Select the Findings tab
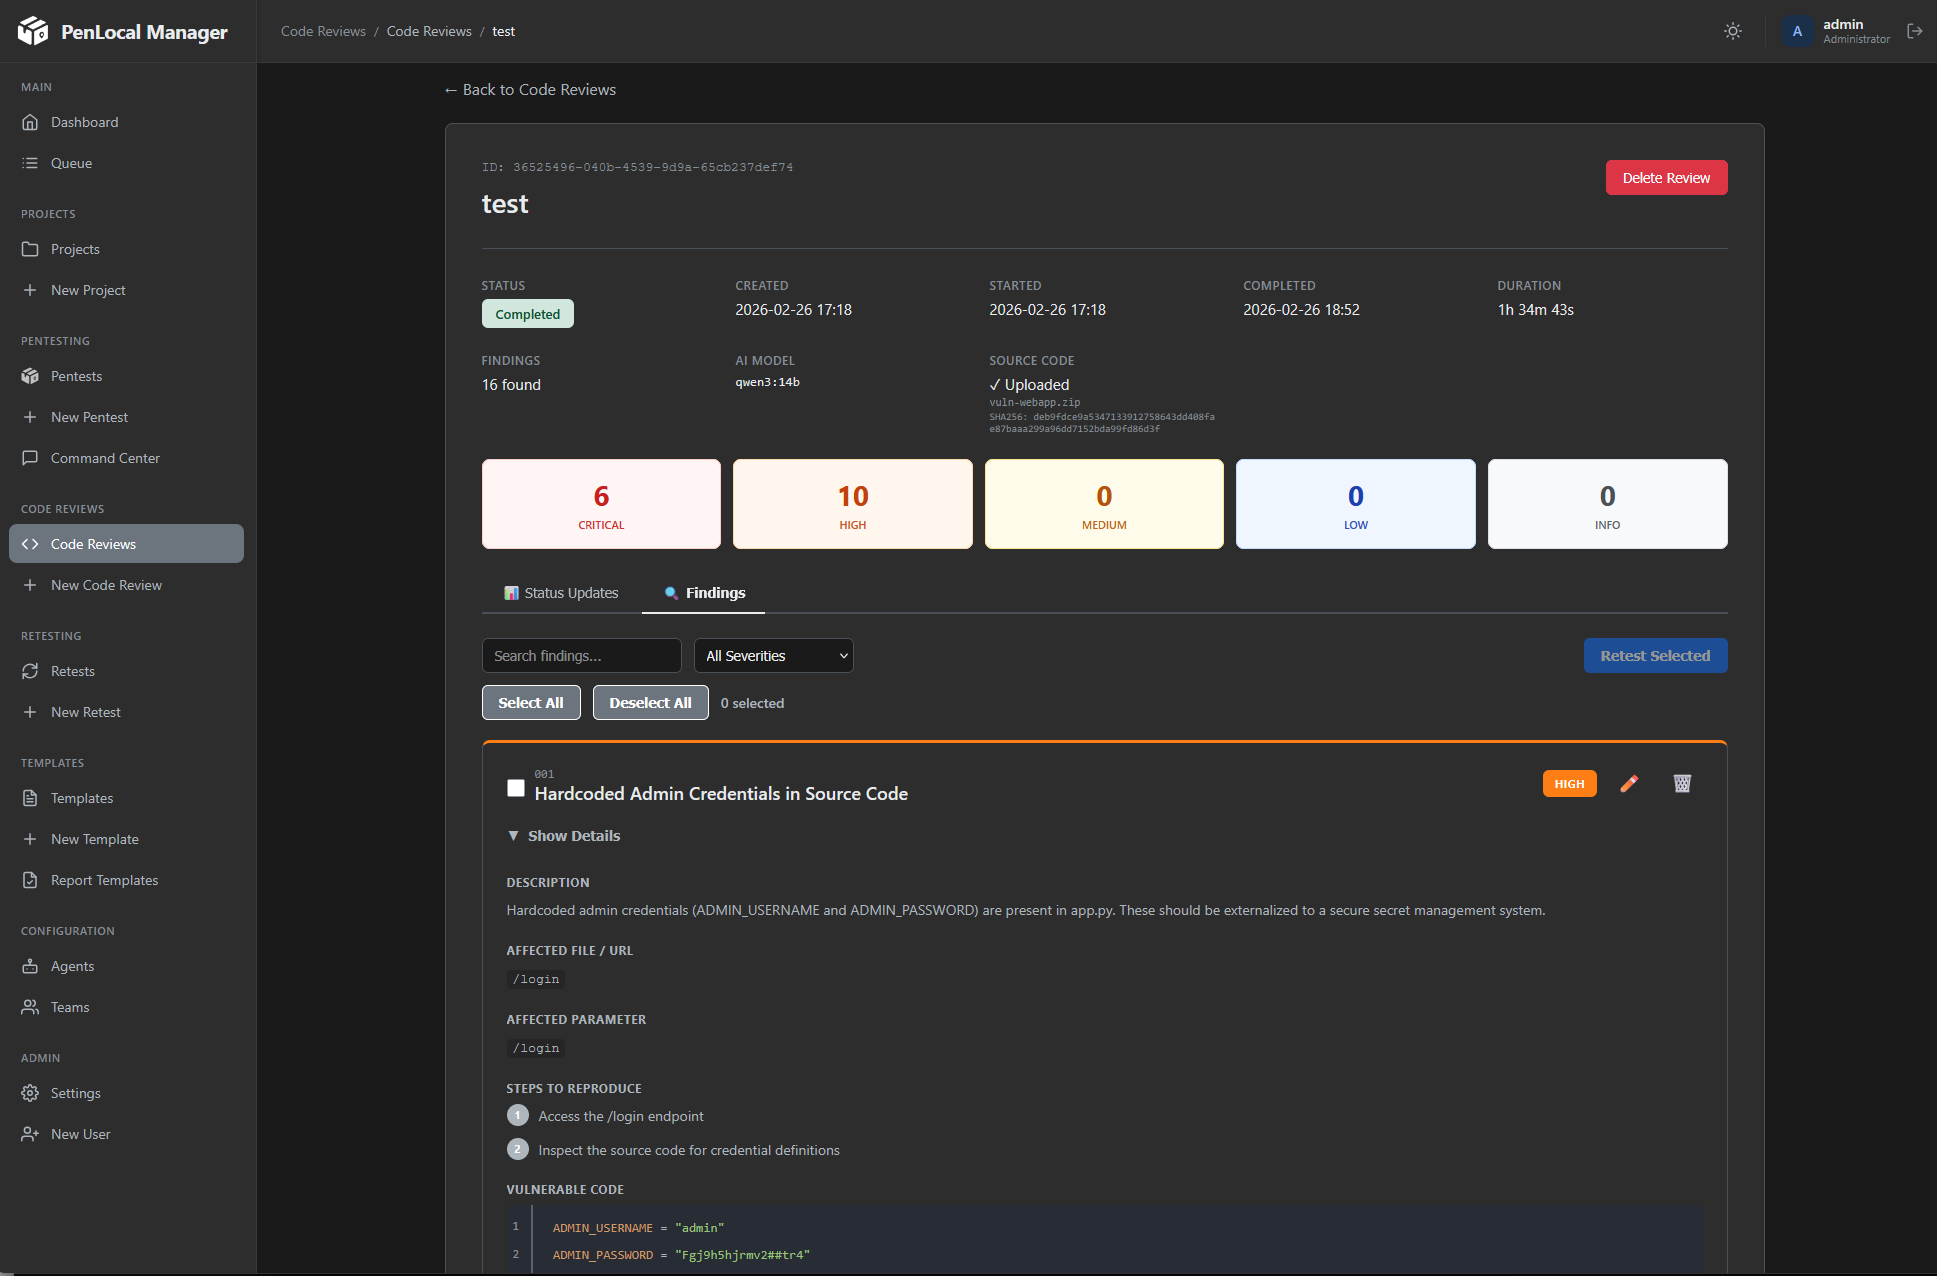 pyautogui.click(x=705, y=593)
